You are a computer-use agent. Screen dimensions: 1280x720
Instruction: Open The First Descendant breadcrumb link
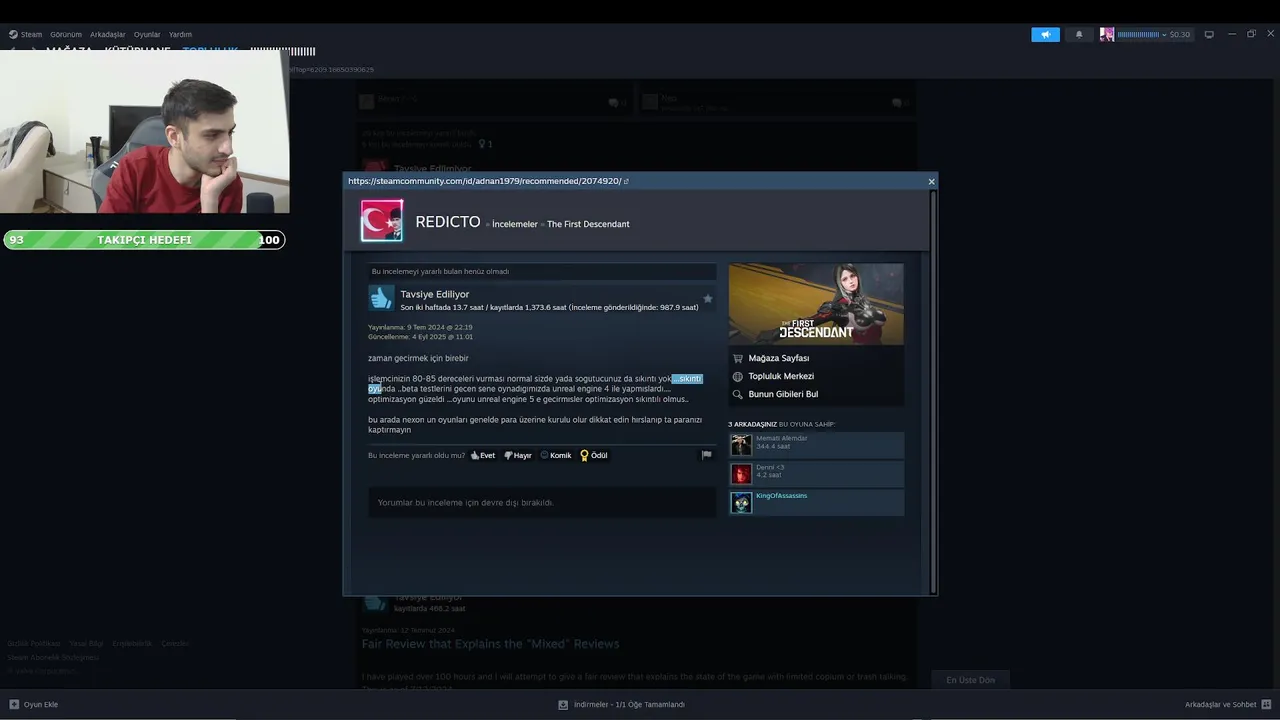(x=588, y=224)
